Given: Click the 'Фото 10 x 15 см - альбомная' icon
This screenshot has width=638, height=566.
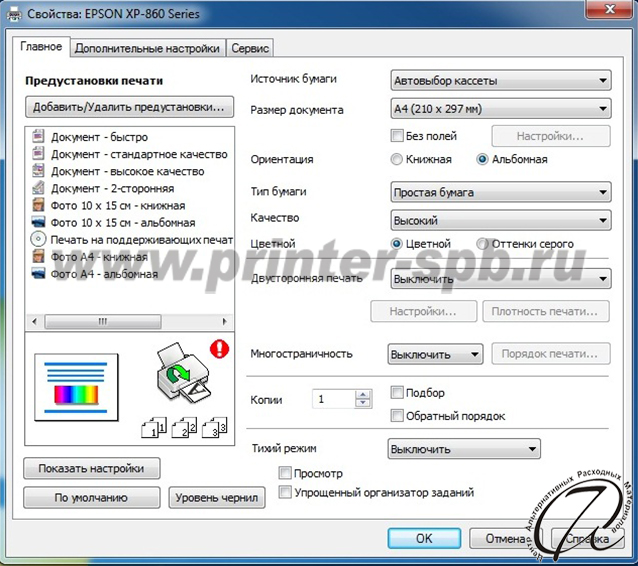Looking at the screenshot, I should tap(38, 222).
